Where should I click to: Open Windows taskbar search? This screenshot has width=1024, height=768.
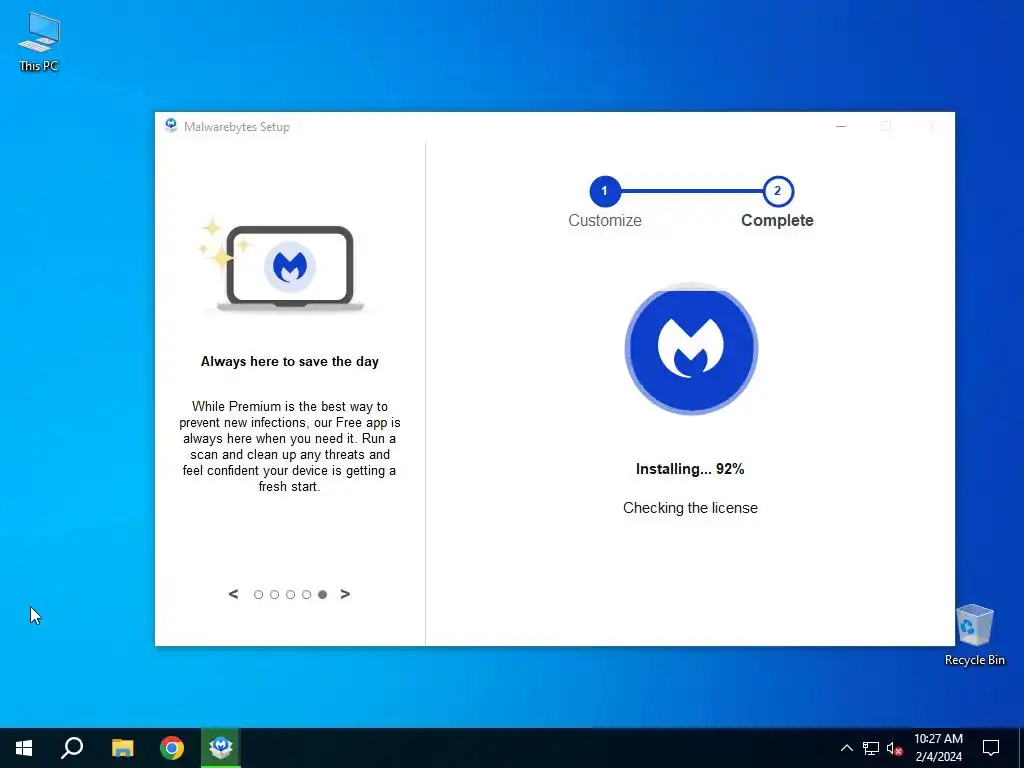72,748
